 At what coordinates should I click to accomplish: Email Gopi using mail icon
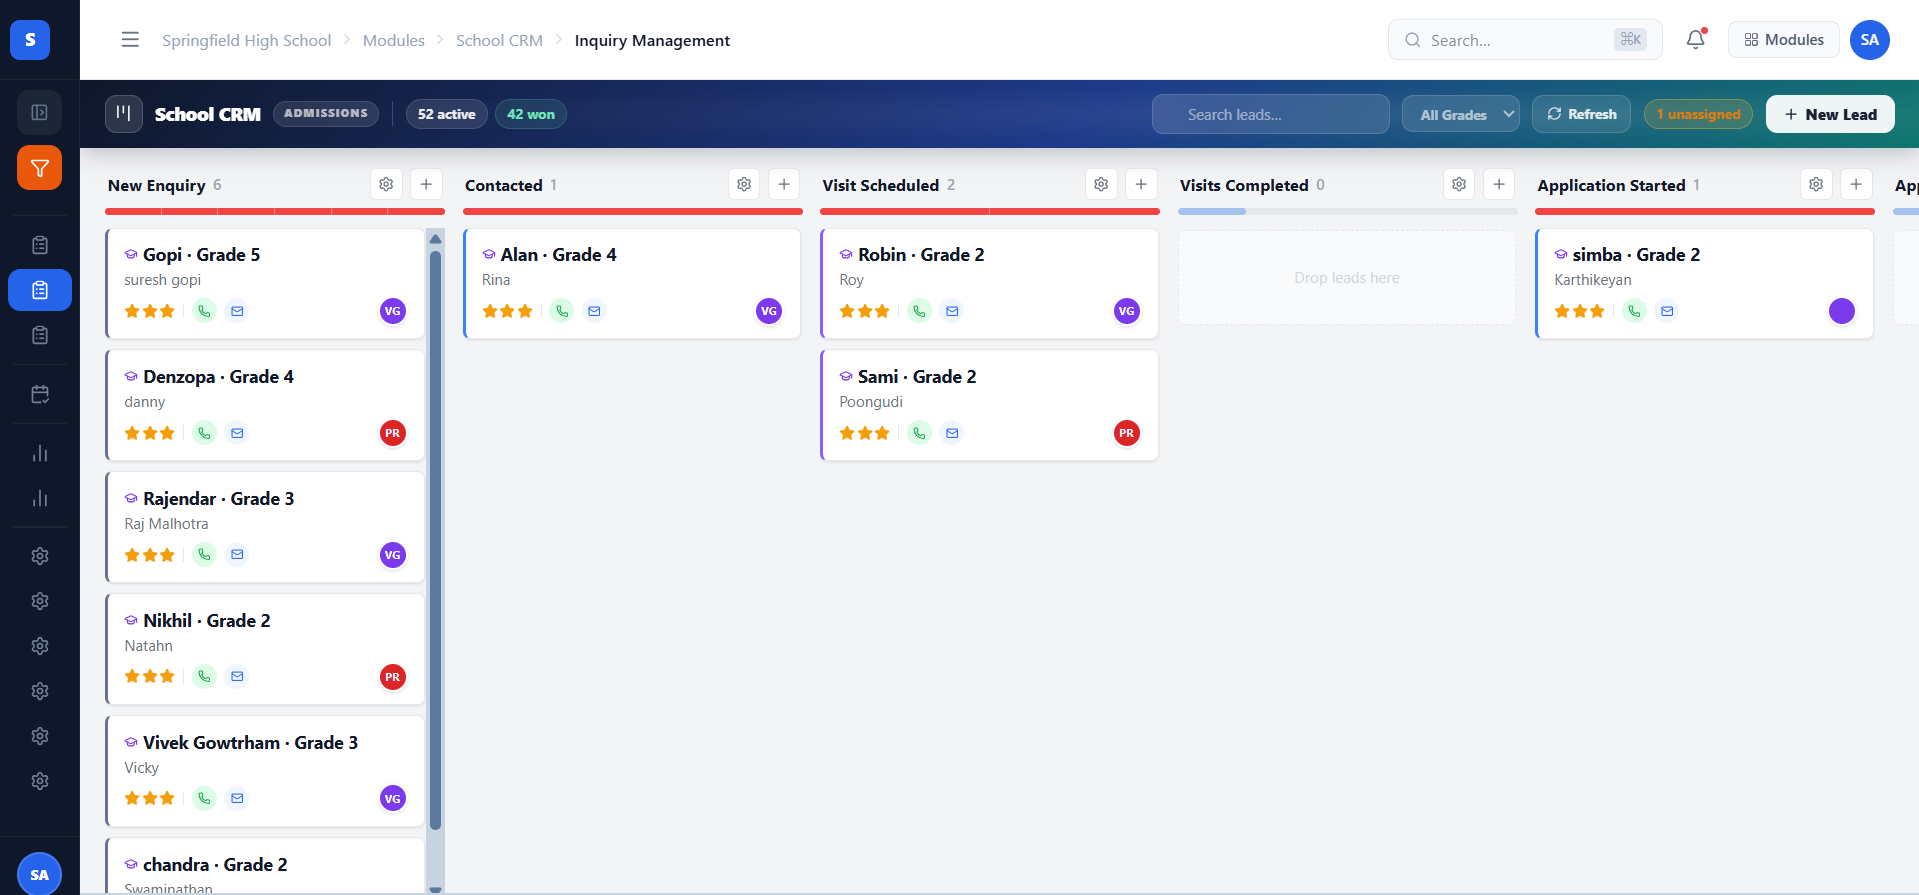click(237, 311)
